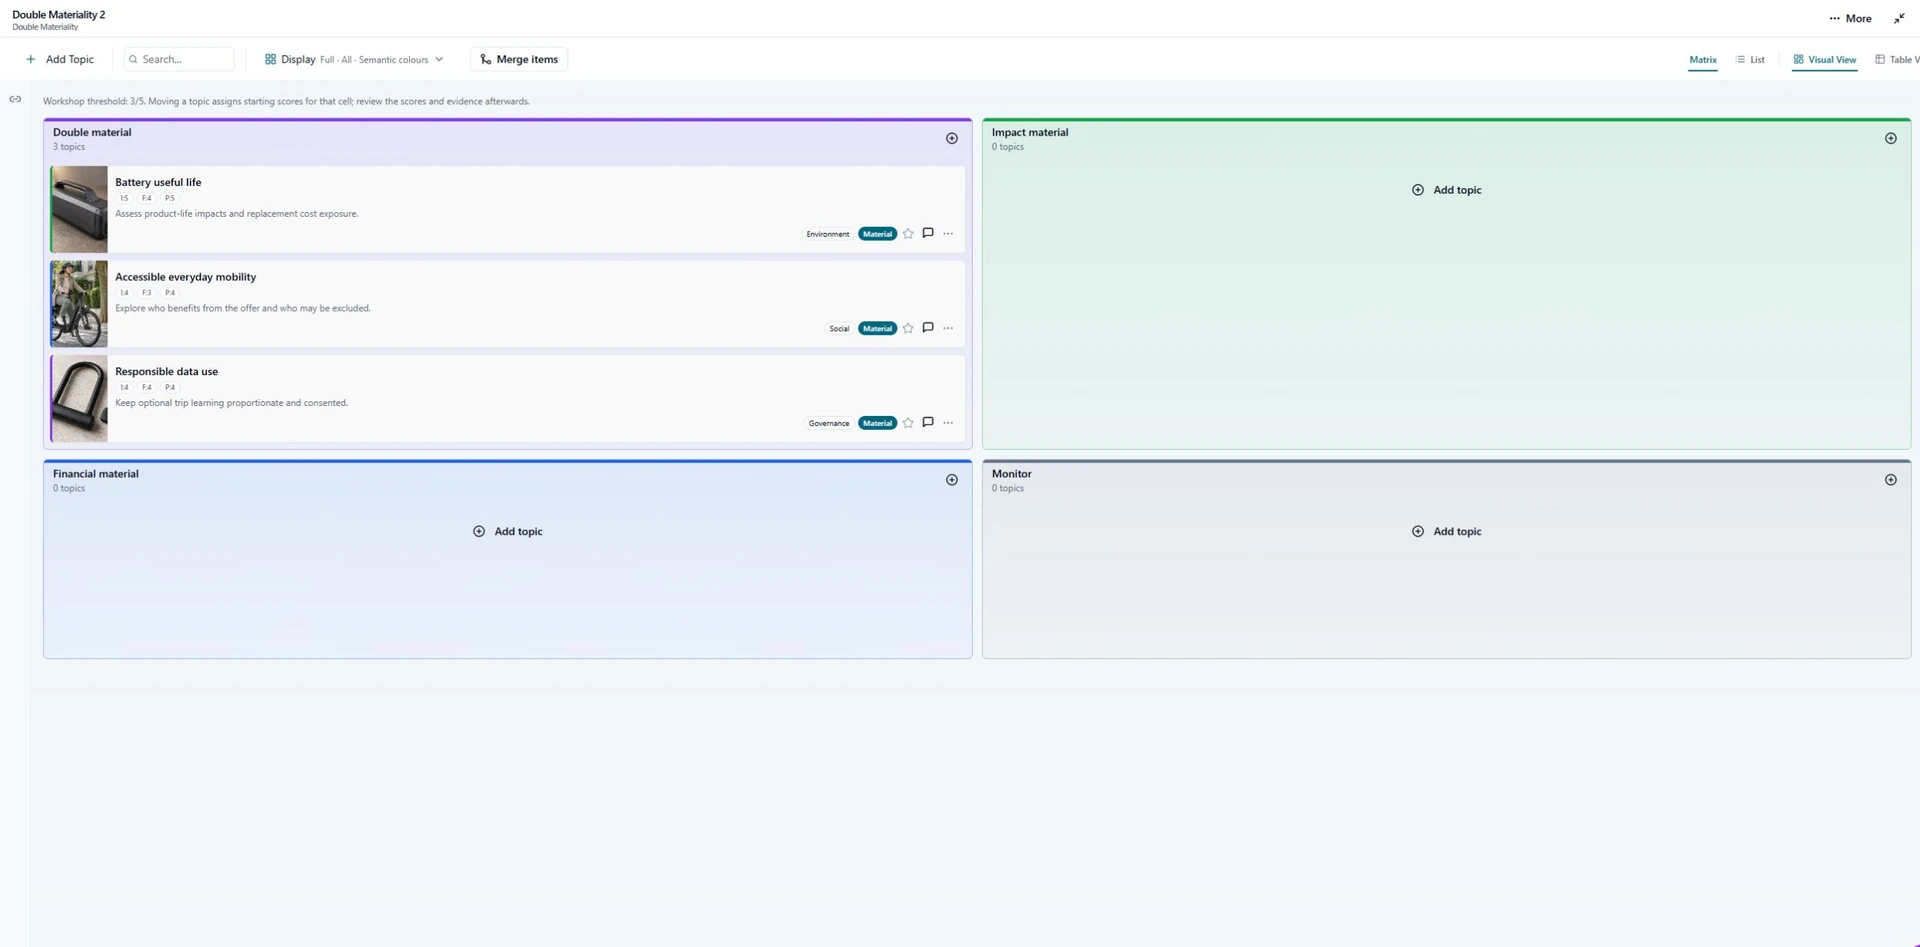Image resolution: width=1920 pixels, height=947 pixels.
Task: Open more options for Responsible data use
Action: click(948, 423)
